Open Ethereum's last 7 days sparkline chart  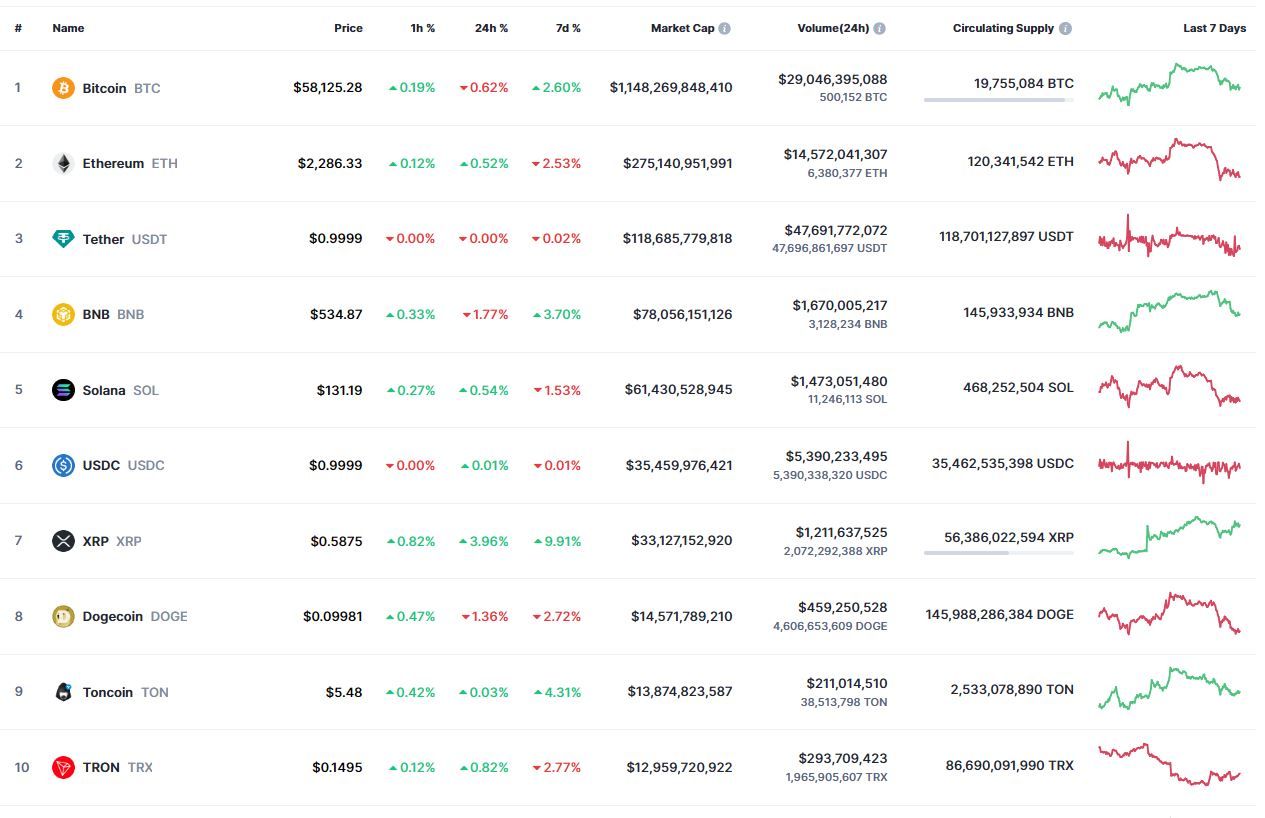tap(1169, 160)
